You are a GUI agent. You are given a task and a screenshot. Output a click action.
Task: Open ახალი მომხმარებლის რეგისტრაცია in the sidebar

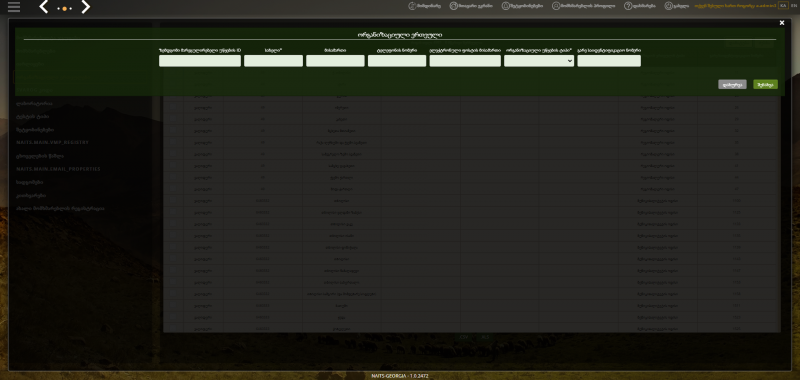pyautogui.click(x=60, y=209)
